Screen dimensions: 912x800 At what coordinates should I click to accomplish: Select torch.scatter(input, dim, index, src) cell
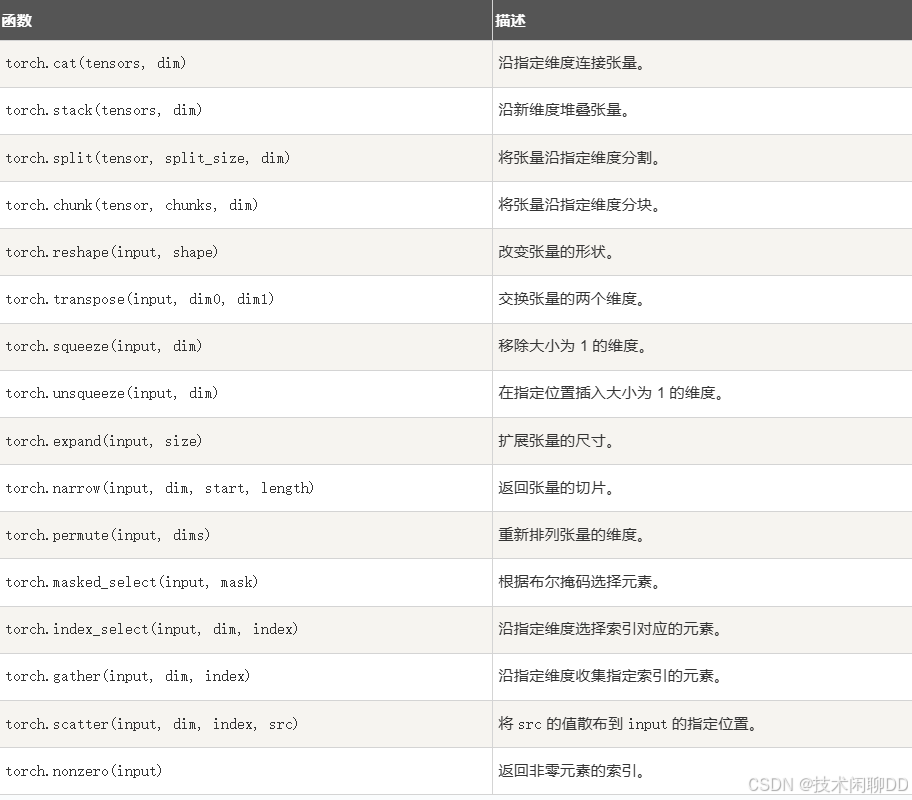(x=245, y=724)
